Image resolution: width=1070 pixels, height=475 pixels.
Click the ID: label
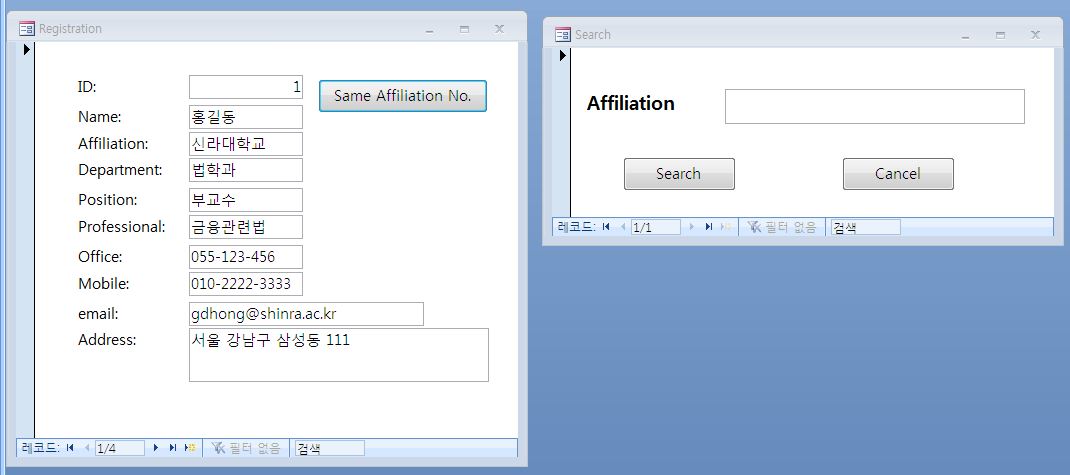(x=87, y=87)
